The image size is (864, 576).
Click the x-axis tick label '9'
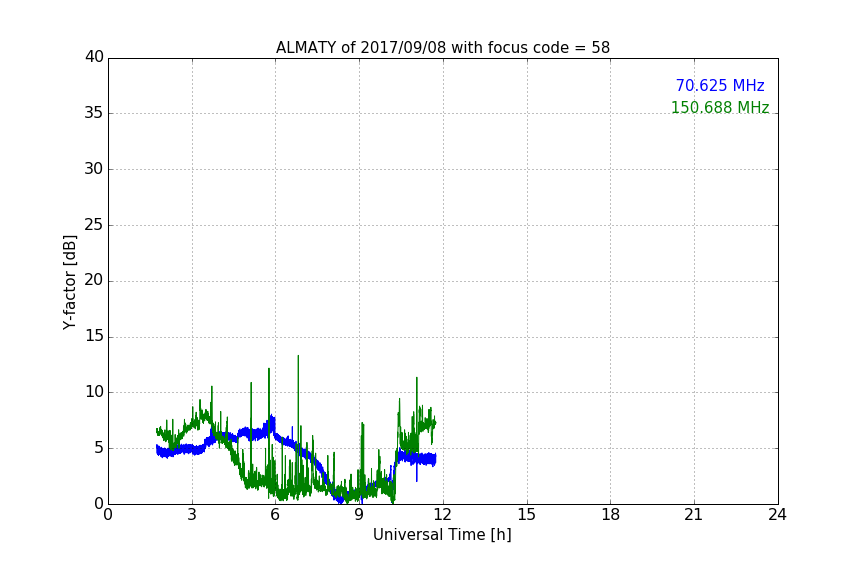click(359, 515)
